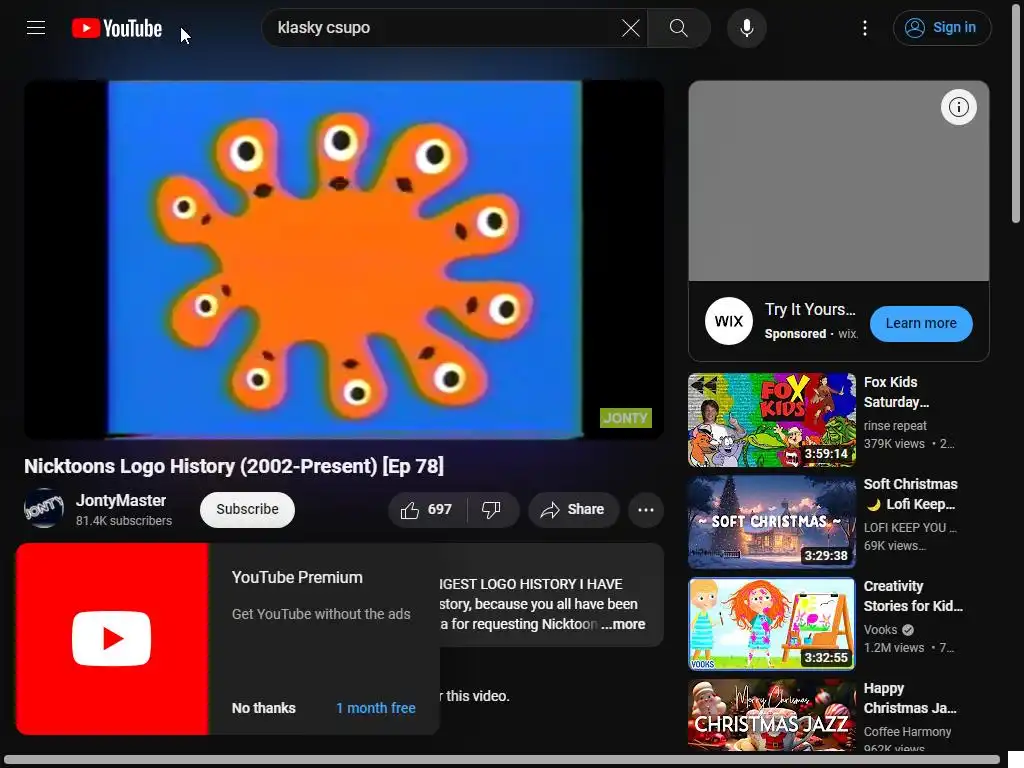Share this video
Image resolution: width=1024 pixels, height=768 pixels.
(573, 509)
